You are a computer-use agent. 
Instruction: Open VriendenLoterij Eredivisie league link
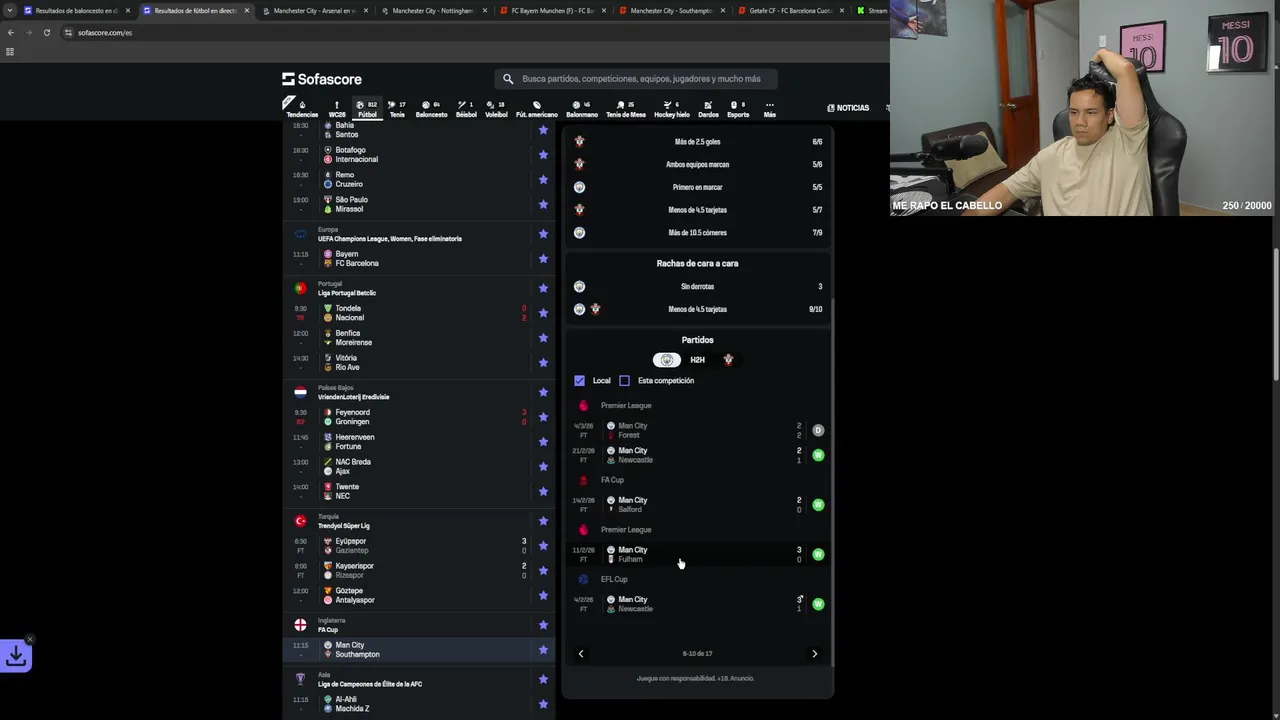354,397
